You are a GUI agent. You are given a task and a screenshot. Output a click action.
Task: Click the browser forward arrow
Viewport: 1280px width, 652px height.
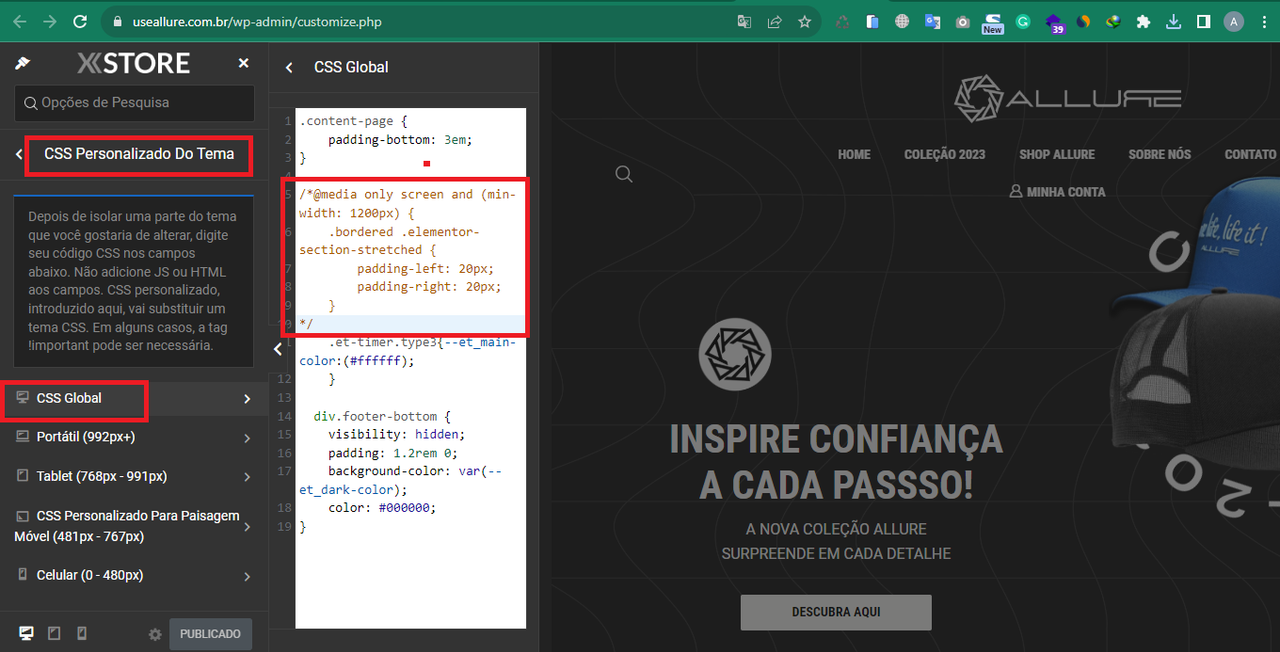point(50,21)
